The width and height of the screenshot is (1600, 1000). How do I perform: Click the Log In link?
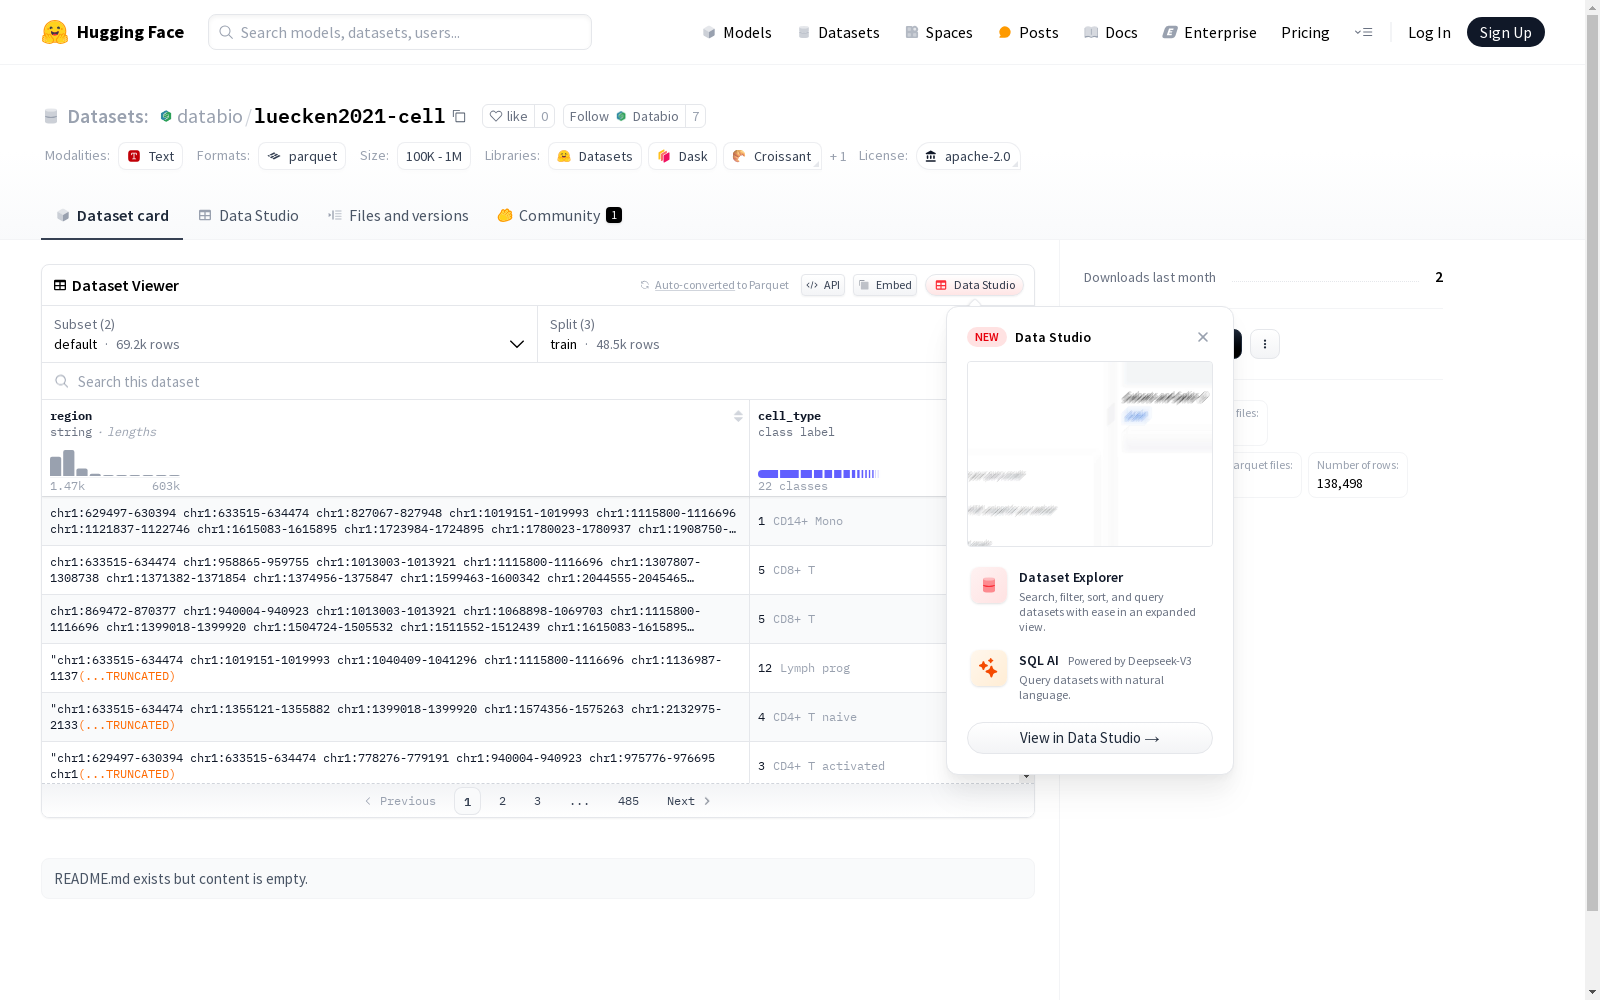1429,32
